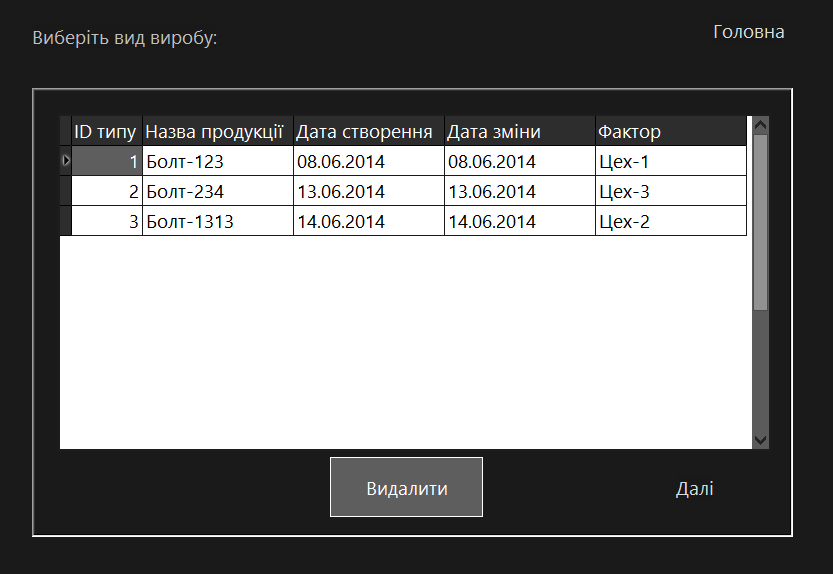The image size is (833, 574).
Task: Select ID cell with value 1
Action: coord(106,161)
